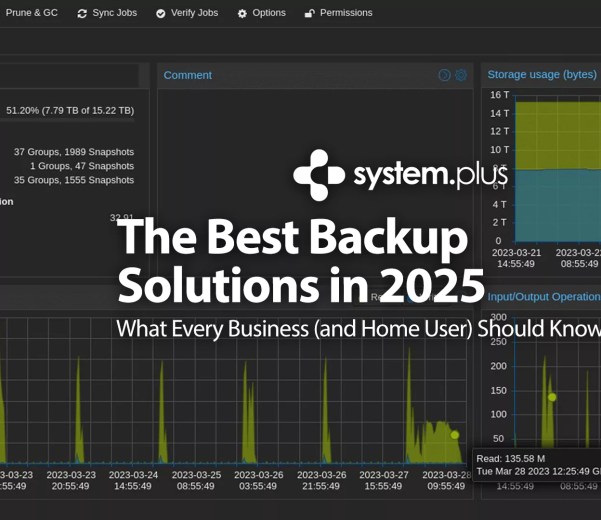Switch to the Sync Jobs tab

pyautogui.click(x=107, y=13)
